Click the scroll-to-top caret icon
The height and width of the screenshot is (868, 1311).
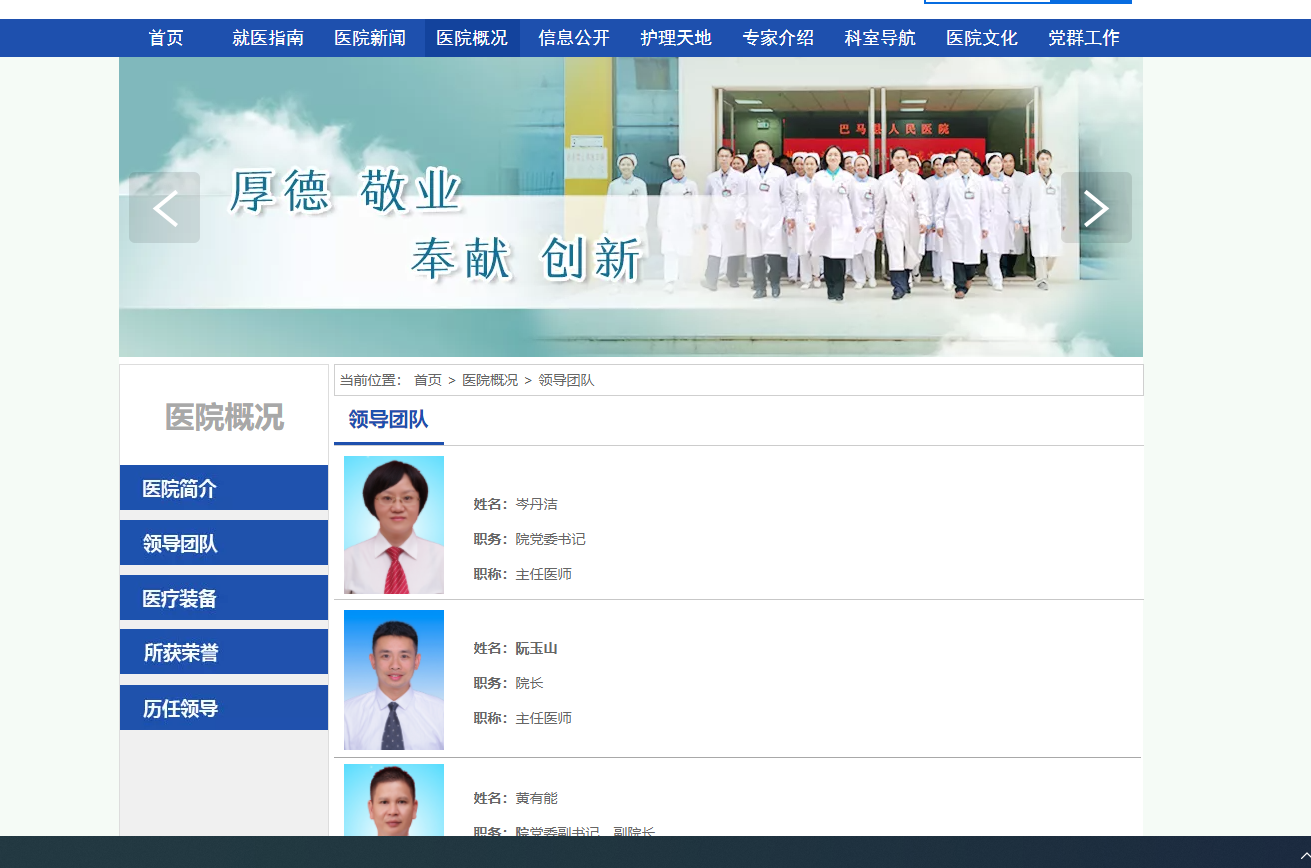(1304, 855)
